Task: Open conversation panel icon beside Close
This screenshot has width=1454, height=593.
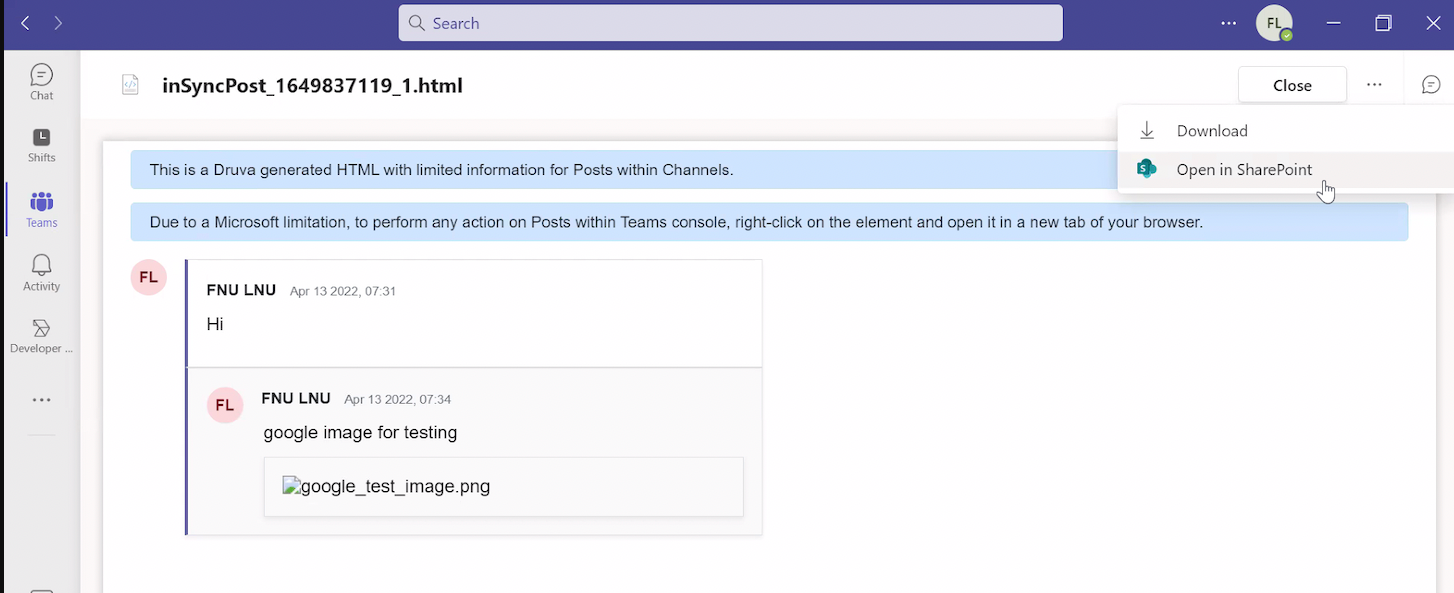Action: click(x=1431, y=85)
